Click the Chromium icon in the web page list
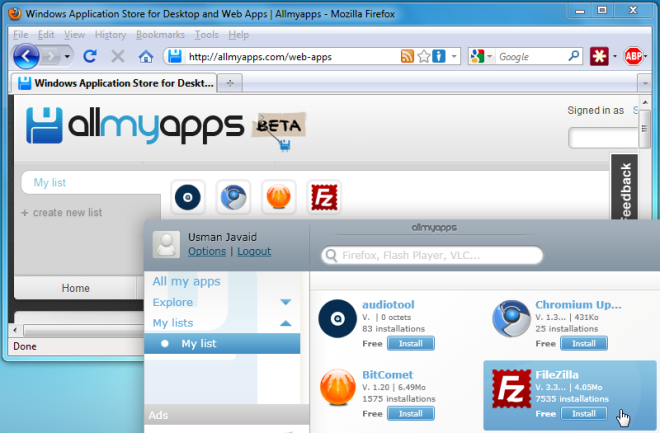660x433 pixels. (233, 197)
